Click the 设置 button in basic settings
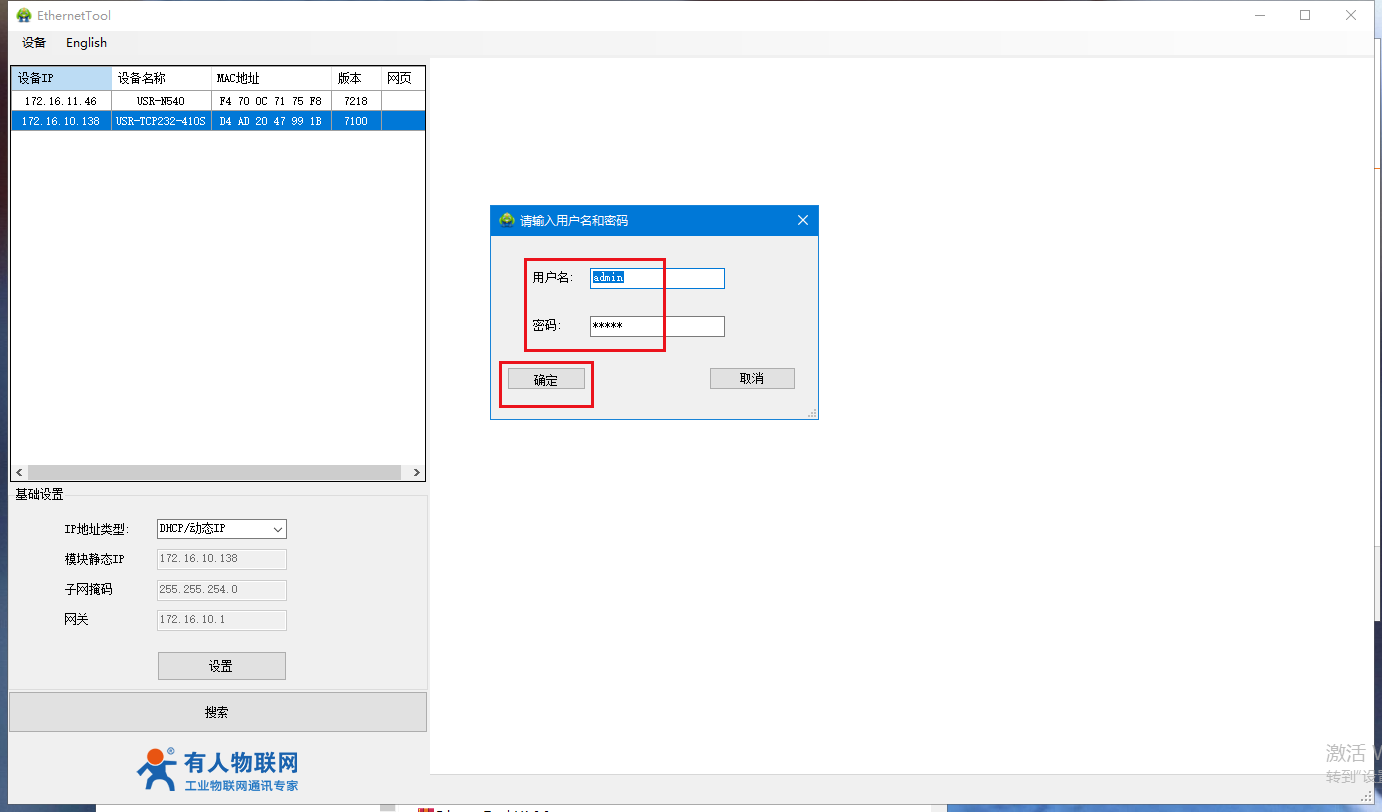Viewport: 1382px width, 812px height. tap(221, 666)
